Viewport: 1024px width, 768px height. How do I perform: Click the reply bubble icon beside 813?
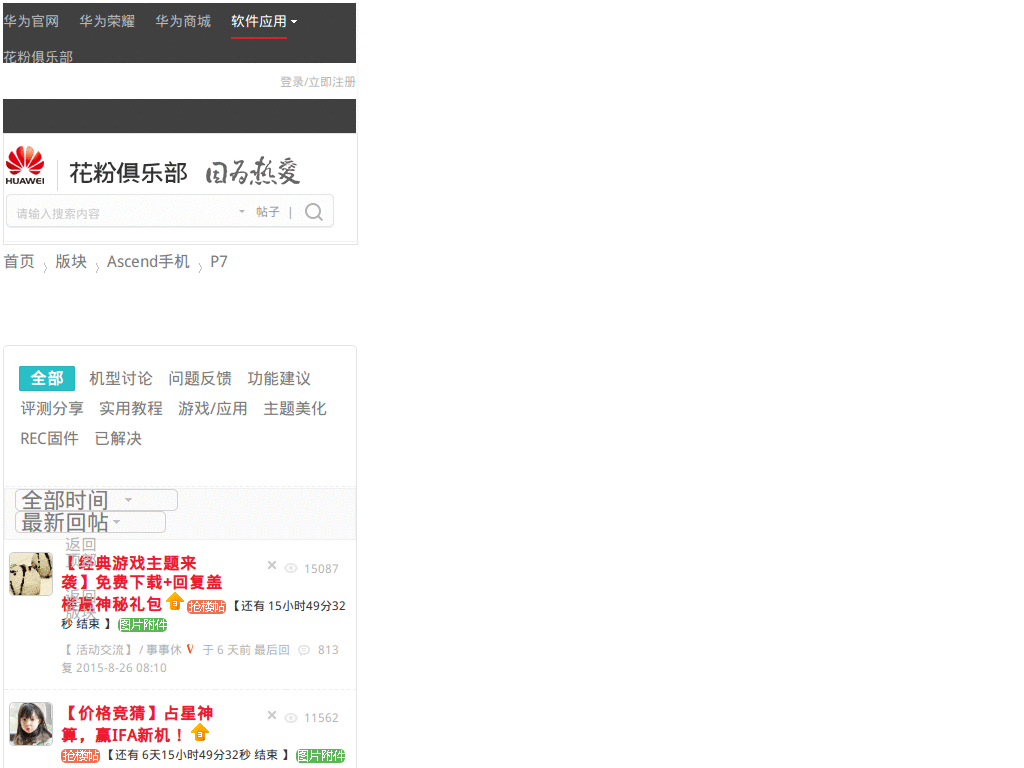click(x=304, y=650)
